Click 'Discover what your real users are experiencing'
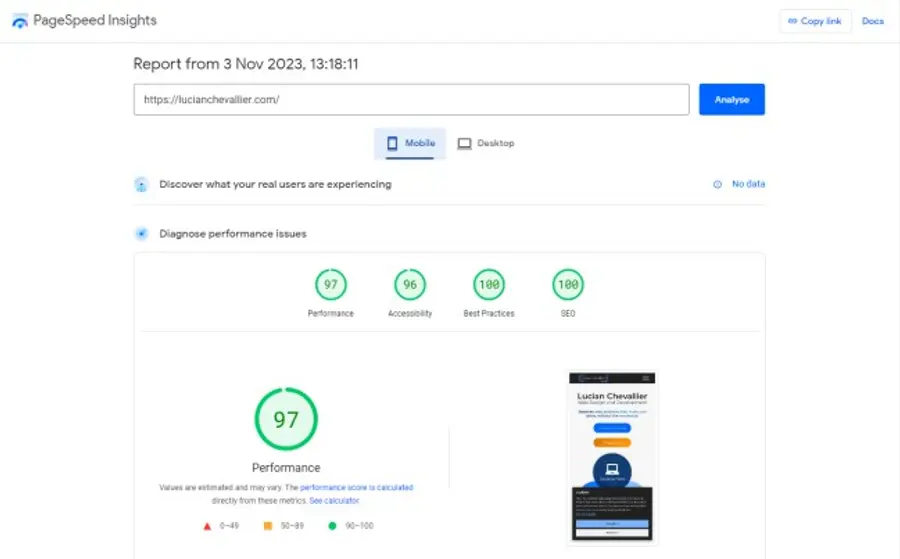 pos(276,184)
